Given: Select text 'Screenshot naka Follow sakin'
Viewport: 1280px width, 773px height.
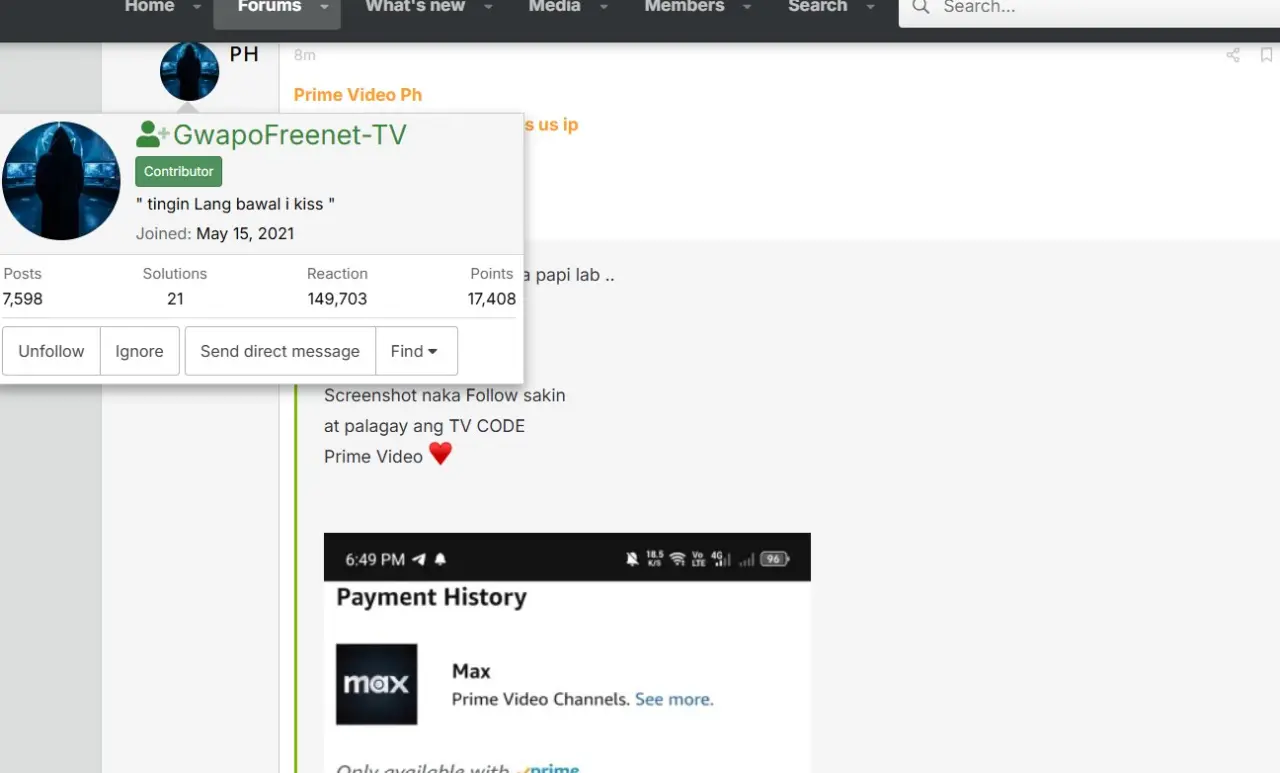Looking at the screenshot, I should point(444,395).
